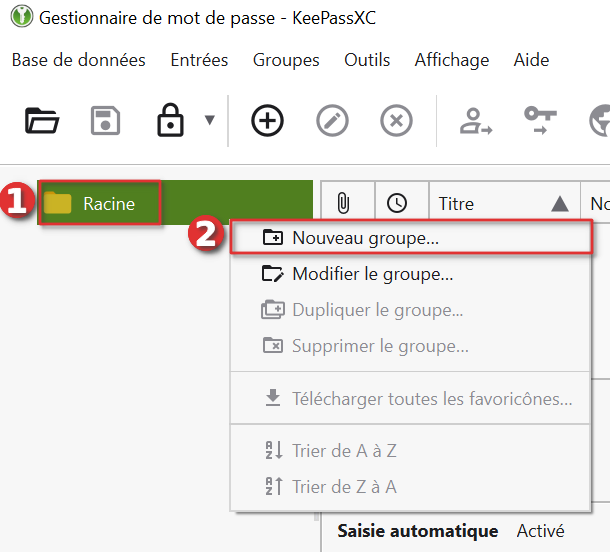Open the Outils menu
The height and width of the screenshot is (552, 610).
367,60
